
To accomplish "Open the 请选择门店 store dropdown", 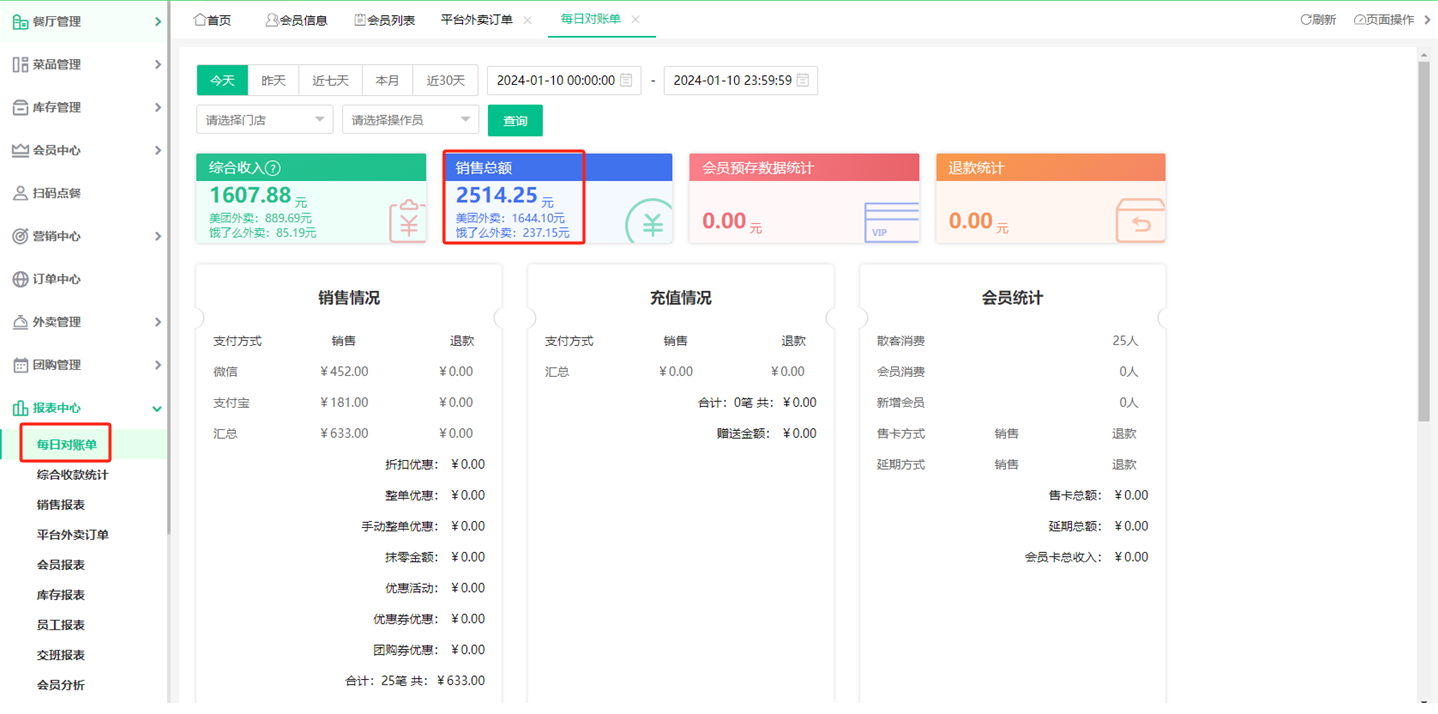I will point(264,119).
